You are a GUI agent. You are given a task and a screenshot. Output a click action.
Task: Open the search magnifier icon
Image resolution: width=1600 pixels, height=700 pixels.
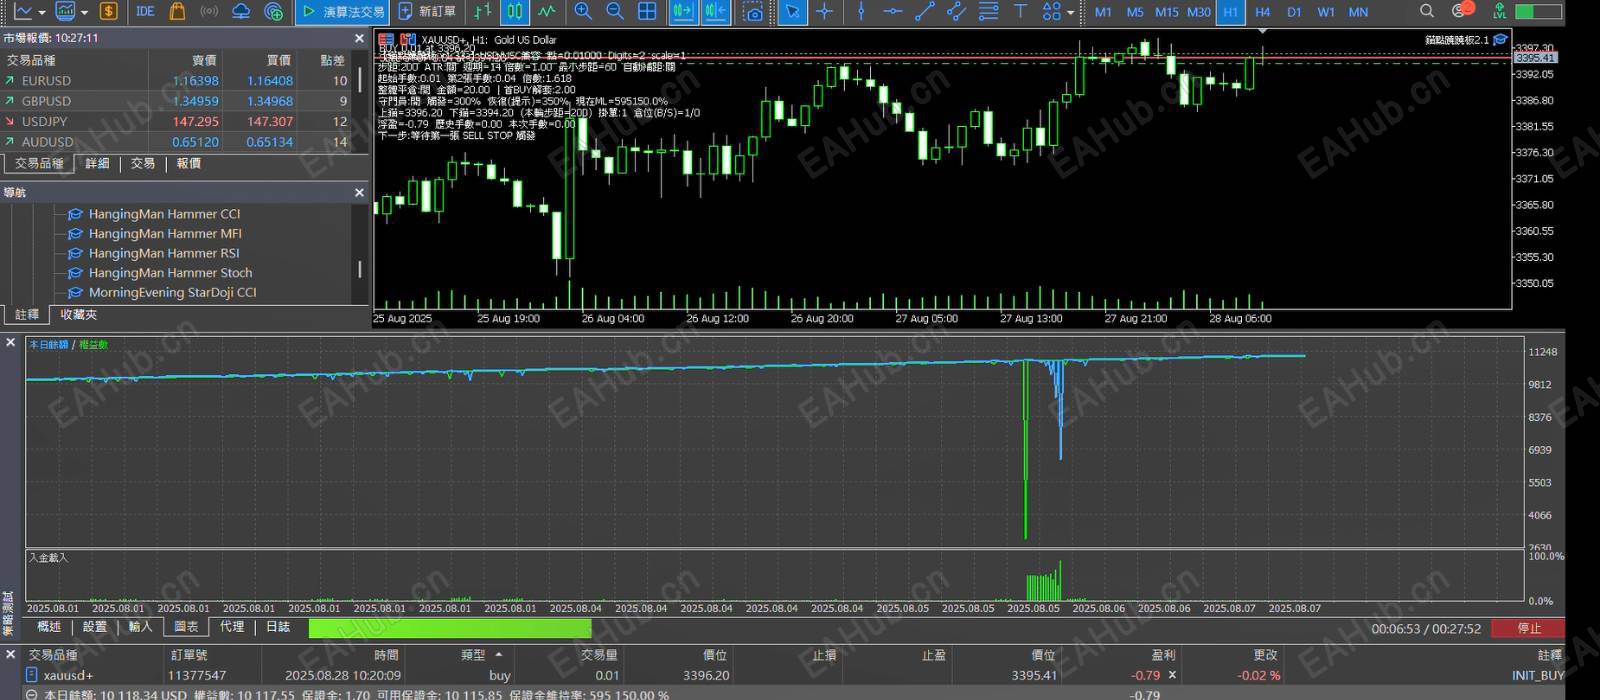point(1427,11)
